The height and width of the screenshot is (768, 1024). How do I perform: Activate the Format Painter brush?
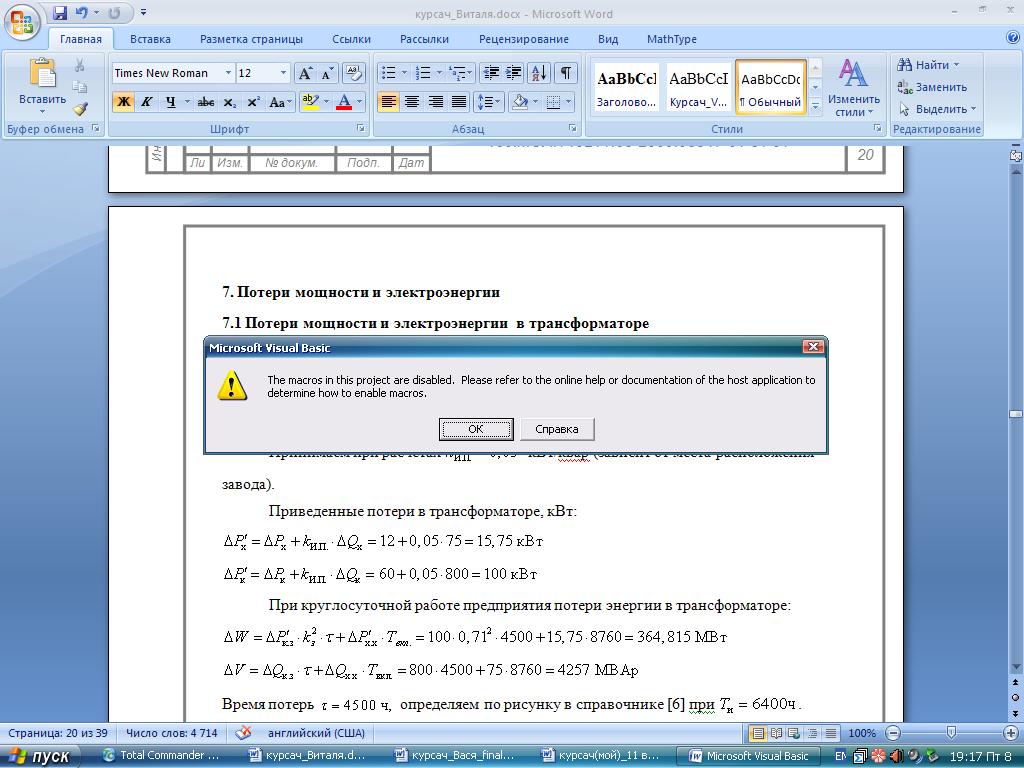click(80, 108)
